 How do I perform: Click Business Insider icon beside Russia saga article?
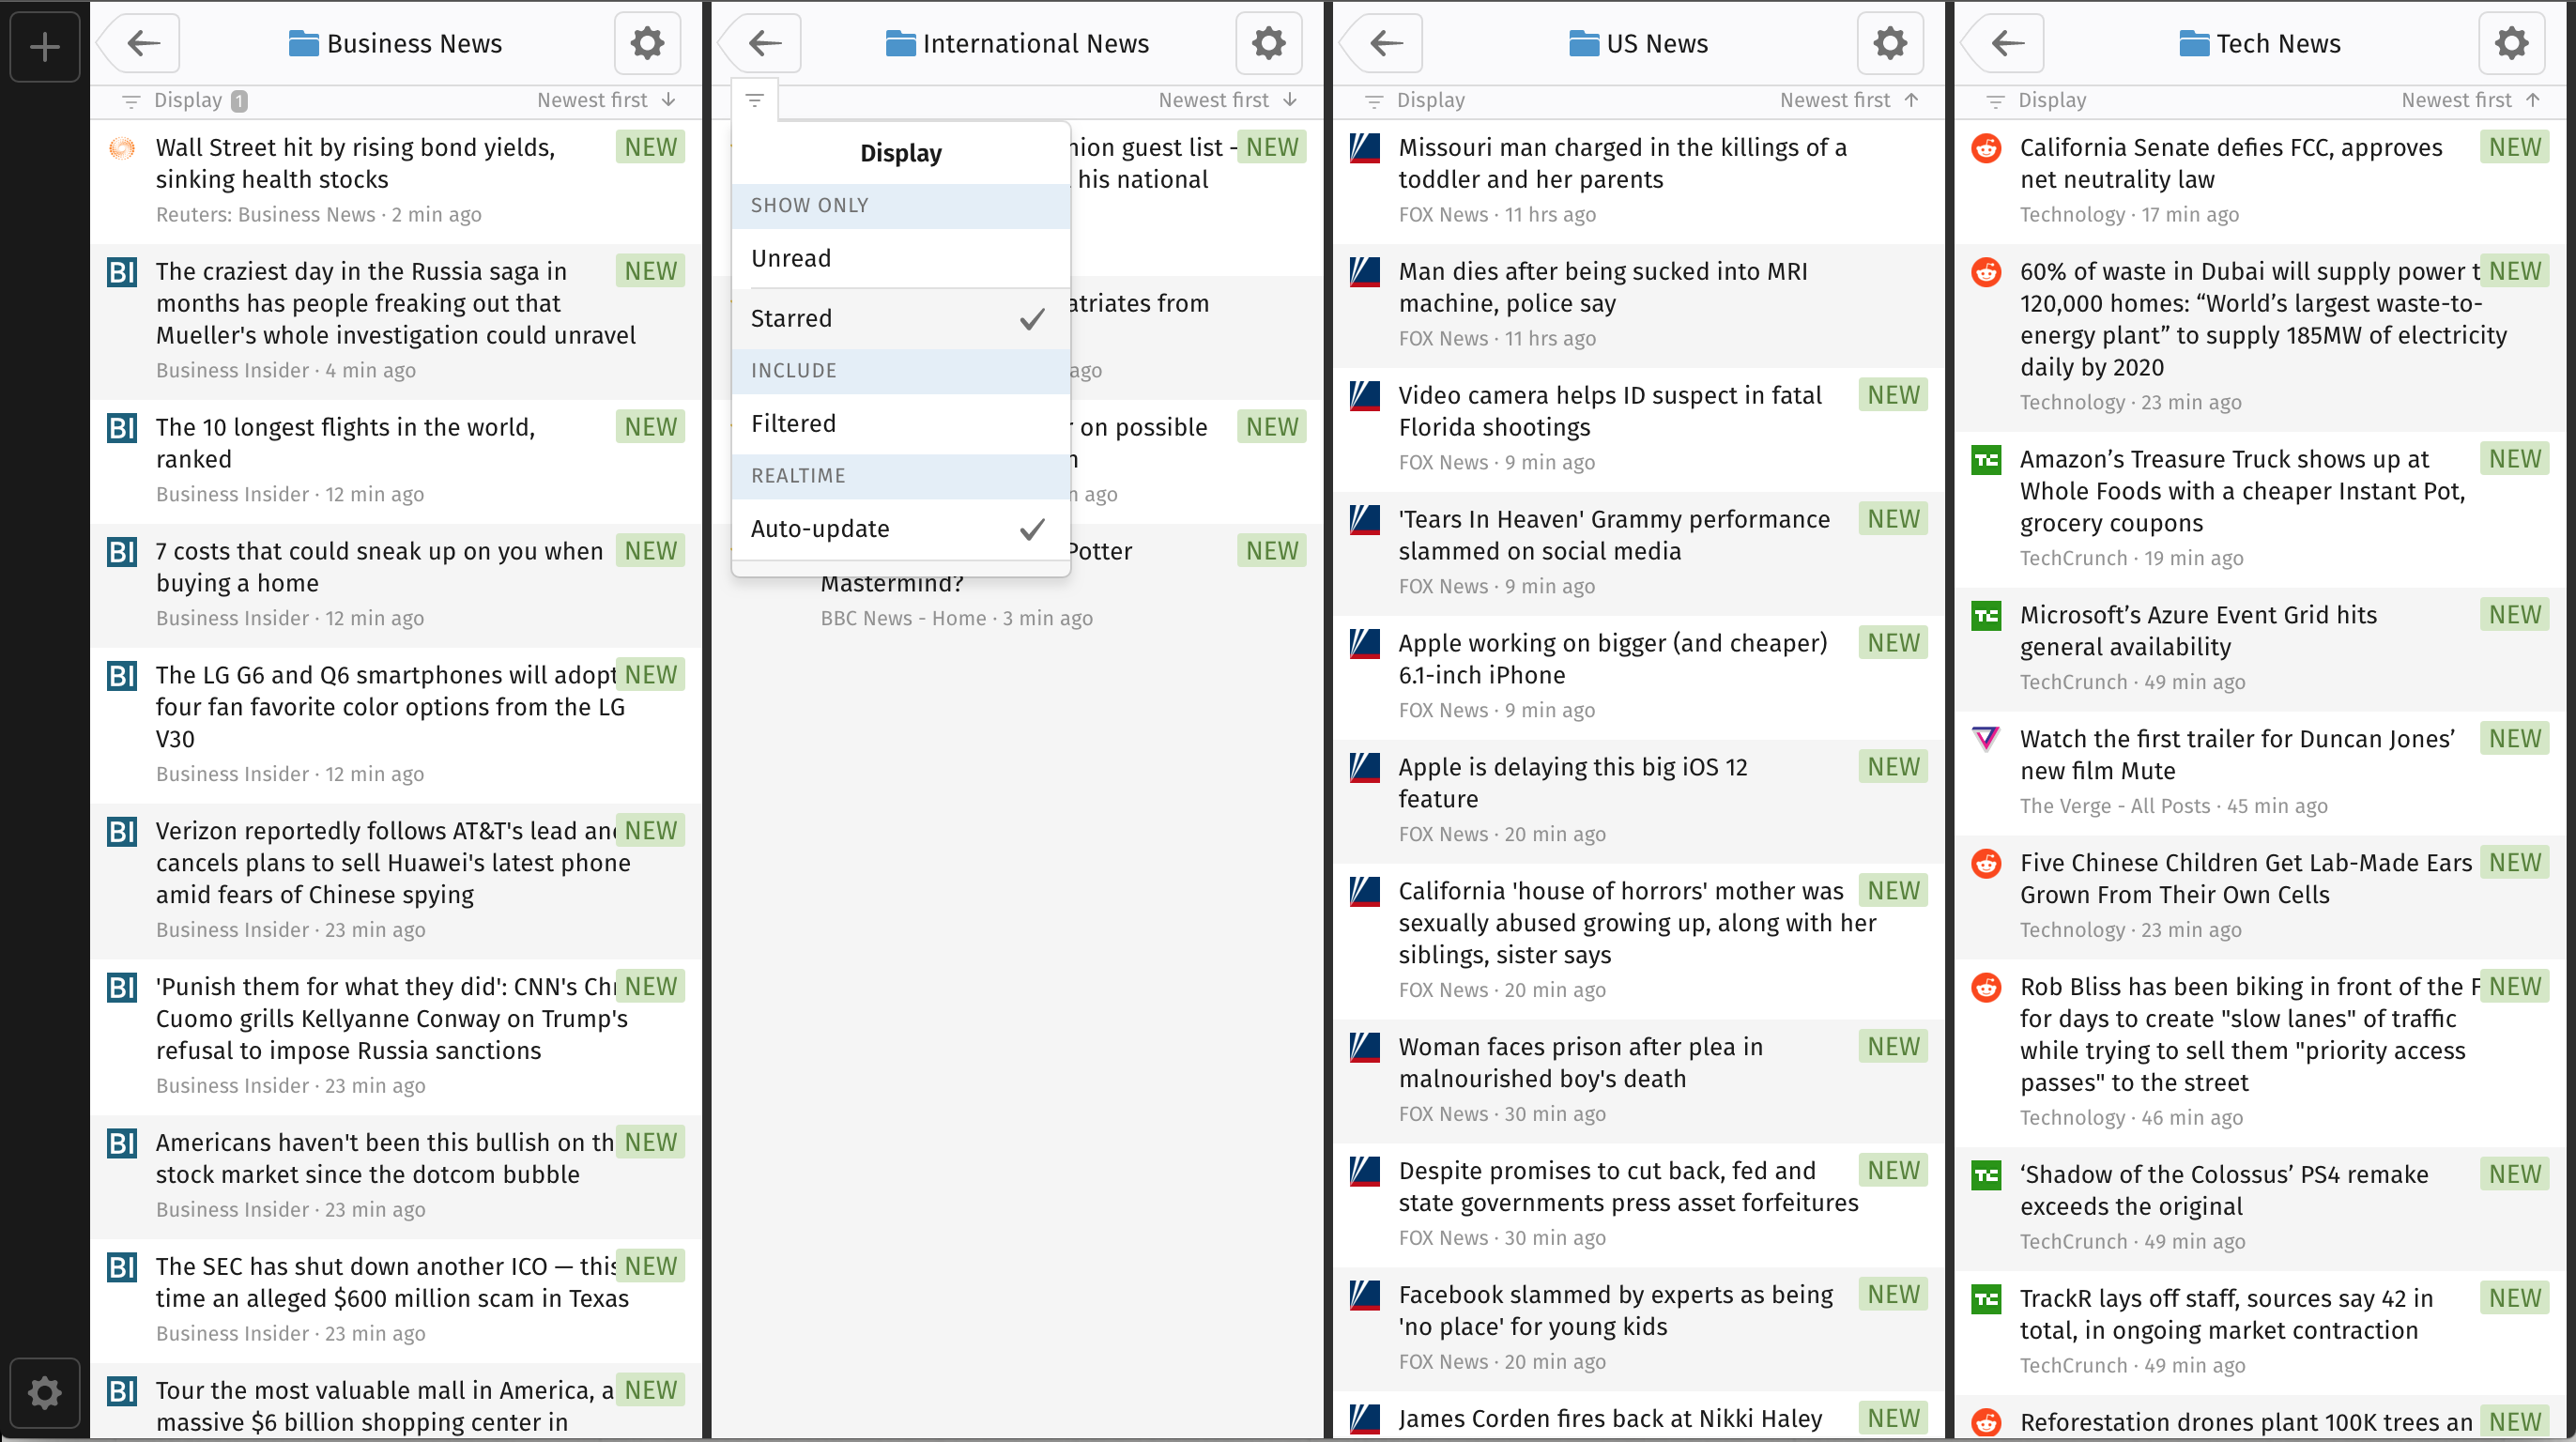pos(122,272)
